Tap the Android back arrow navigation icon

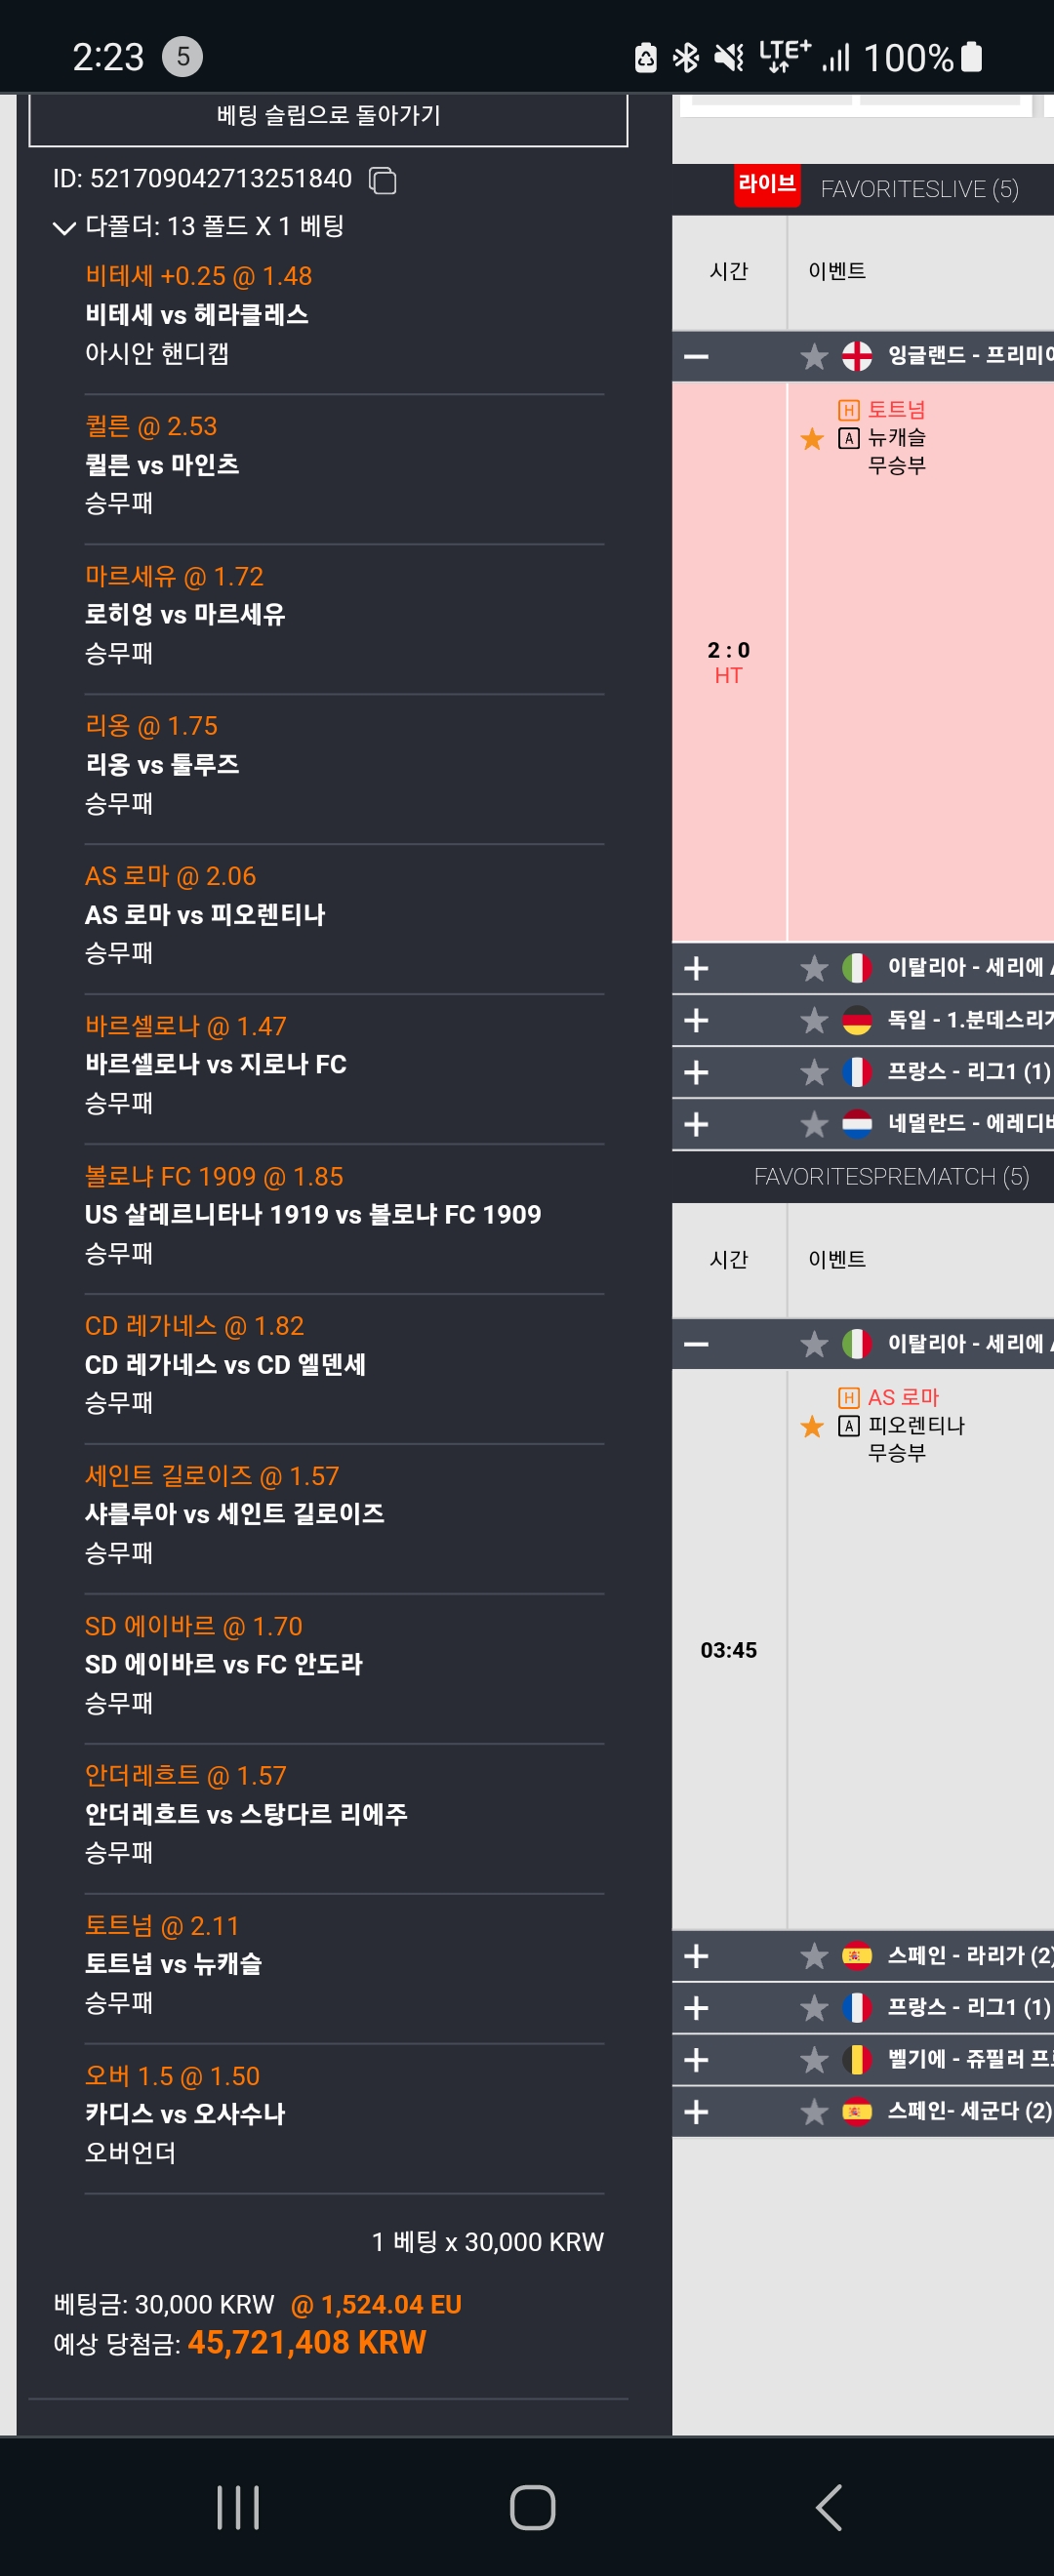pos(829,2508)
